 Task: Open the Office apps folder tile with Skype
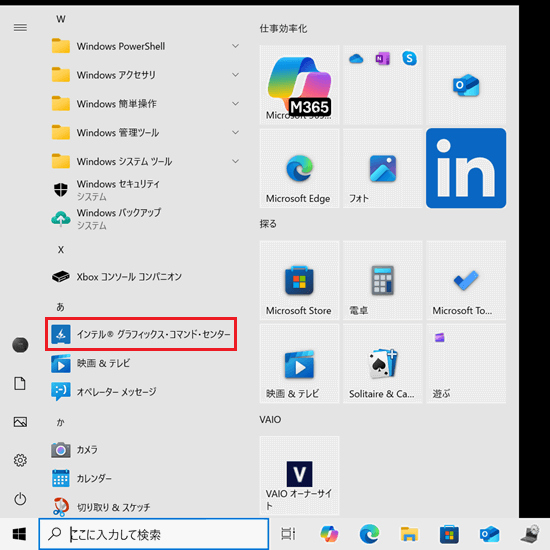(383, 85)
